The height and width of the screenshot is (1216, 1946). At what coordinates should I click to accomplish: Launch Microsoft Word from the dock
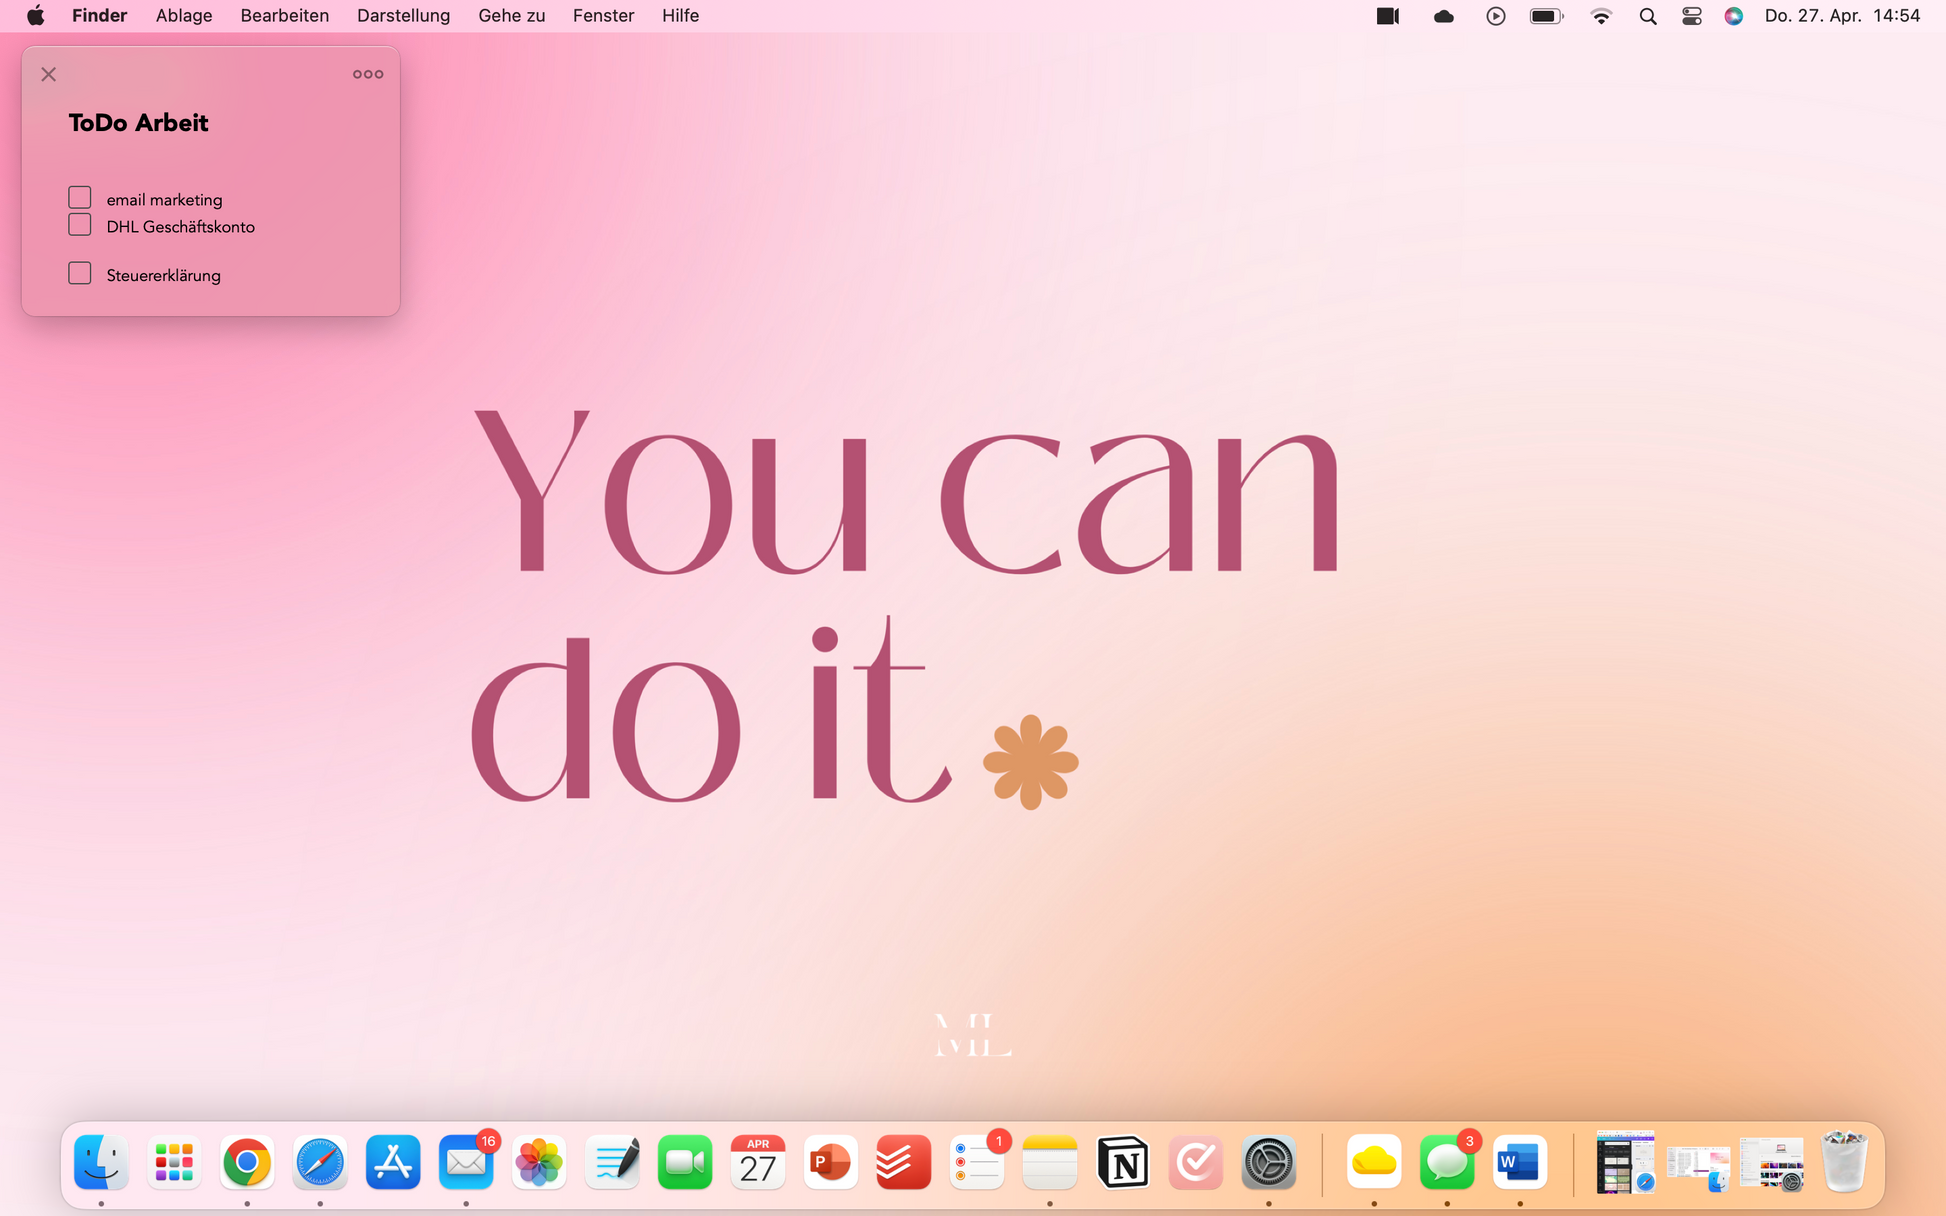(x=1519, y=1162)
